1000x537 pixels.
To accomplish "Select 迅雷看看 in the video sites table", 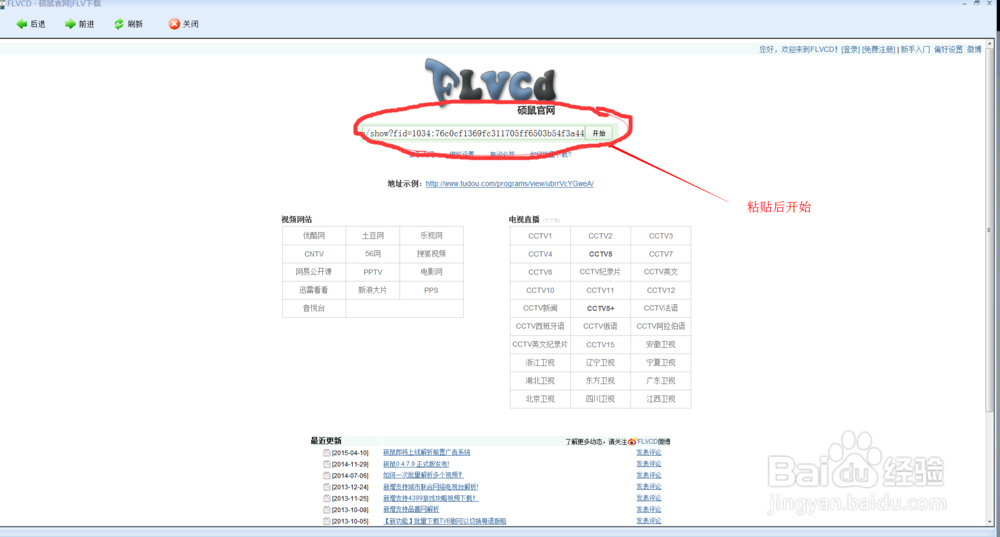I will [x=314, y=290].
